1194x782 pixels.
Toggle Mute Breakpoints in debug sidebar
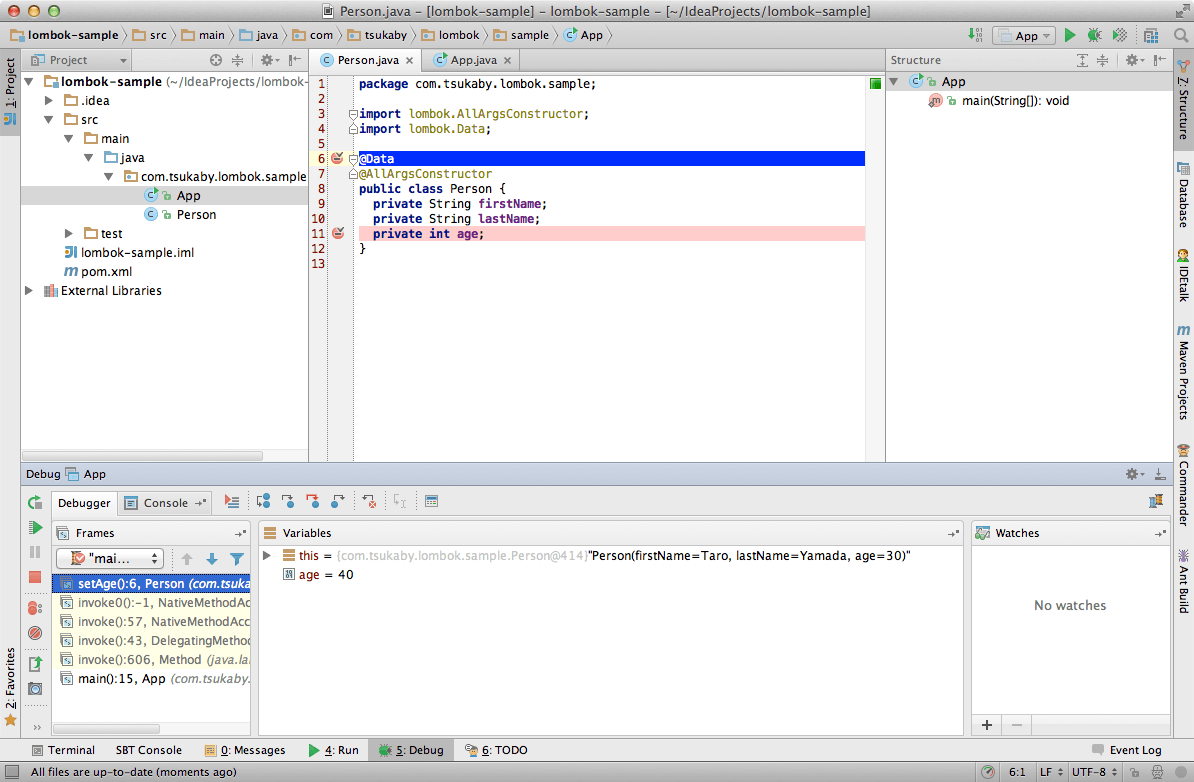(35, 633)
